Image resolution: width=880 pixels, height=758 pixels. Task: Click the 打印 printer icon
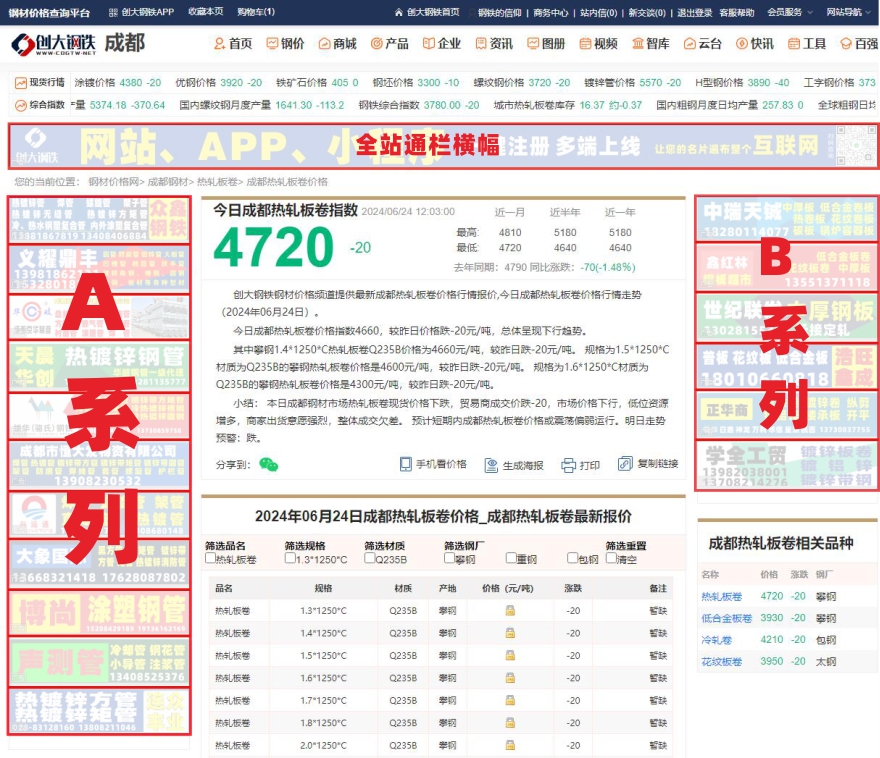tap(568, 465)
